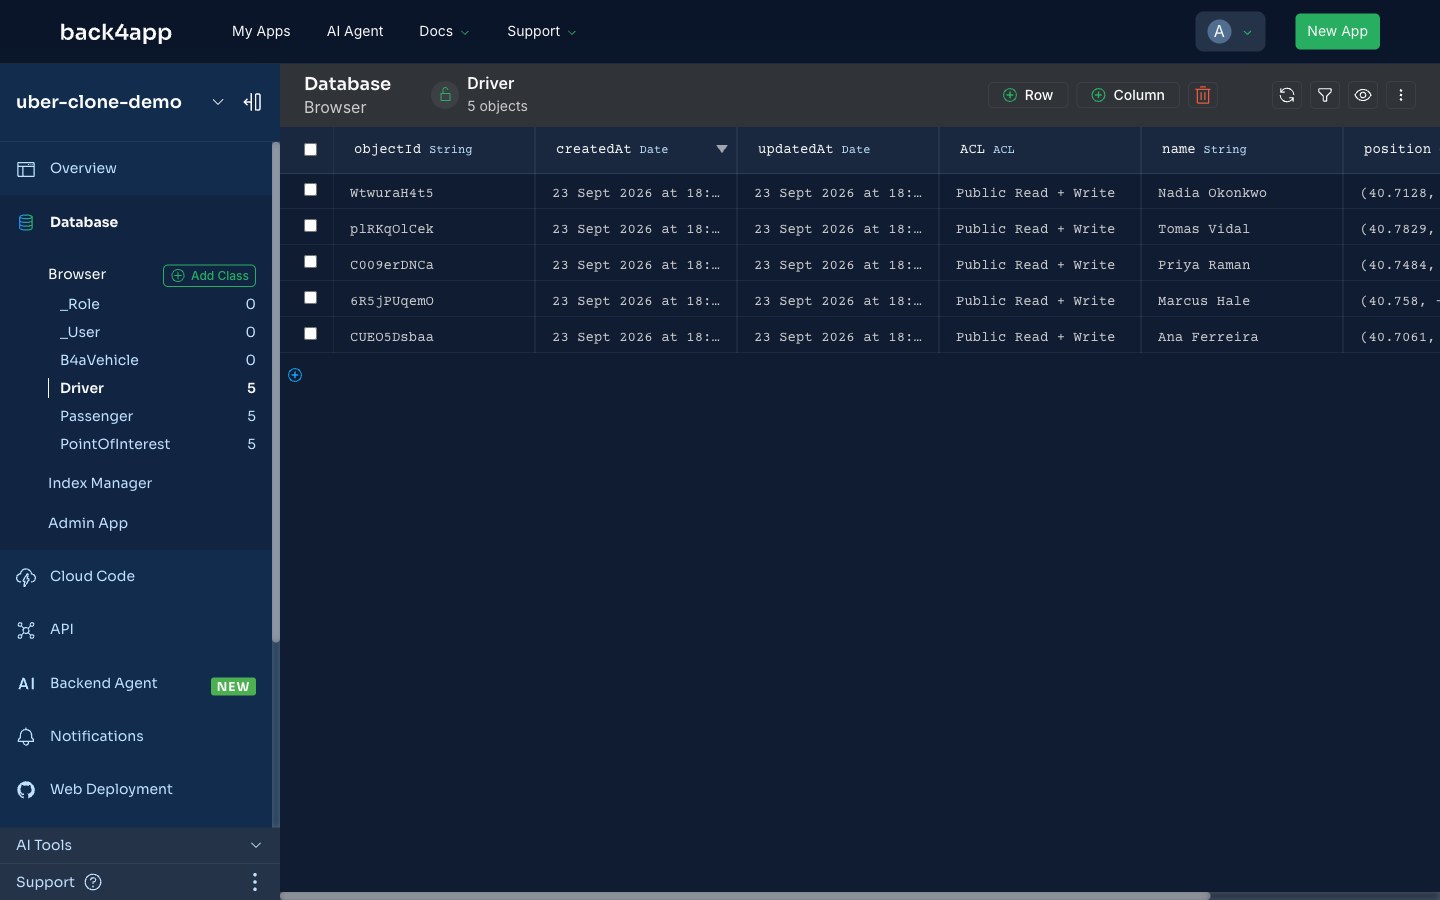Check the C009erDNCa row checkbox

click(310, 262)
